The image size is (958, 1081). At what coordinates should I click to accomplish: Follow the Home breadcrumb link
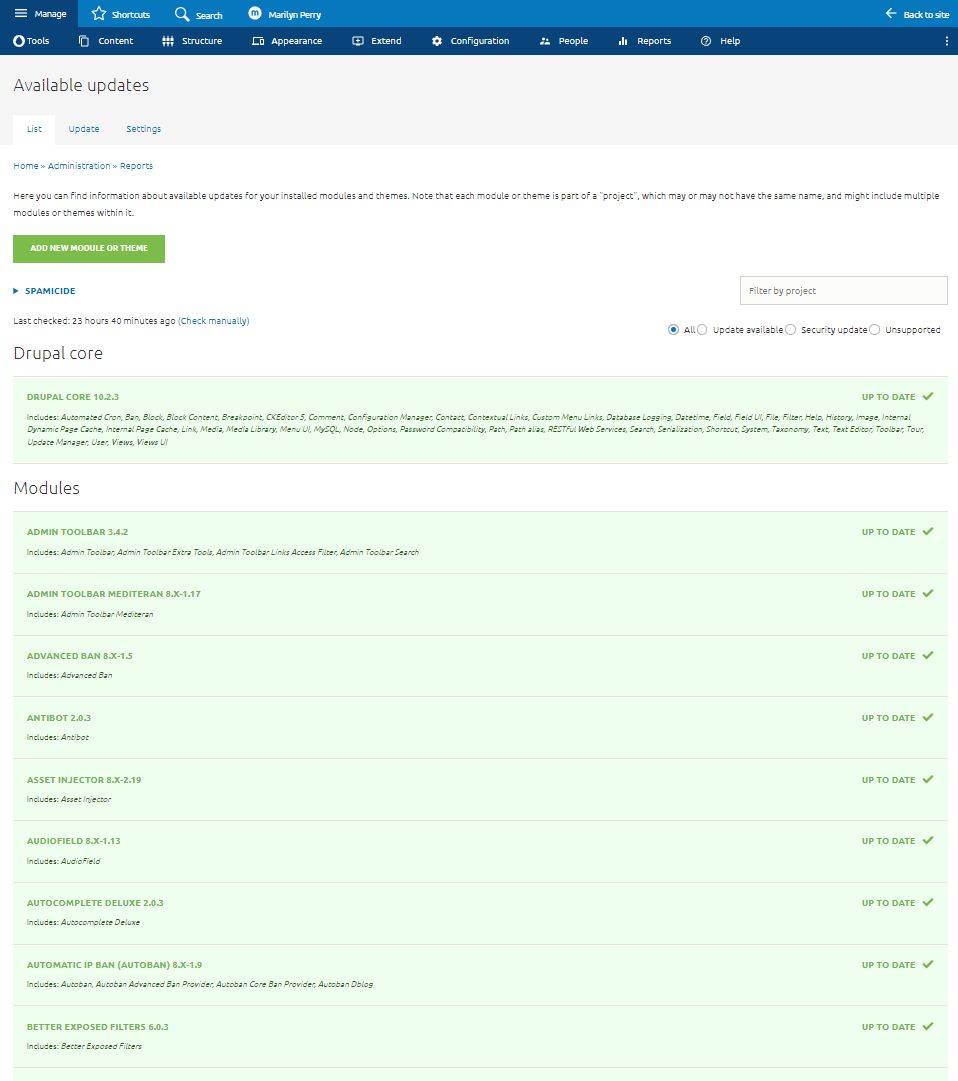point(26,166)
